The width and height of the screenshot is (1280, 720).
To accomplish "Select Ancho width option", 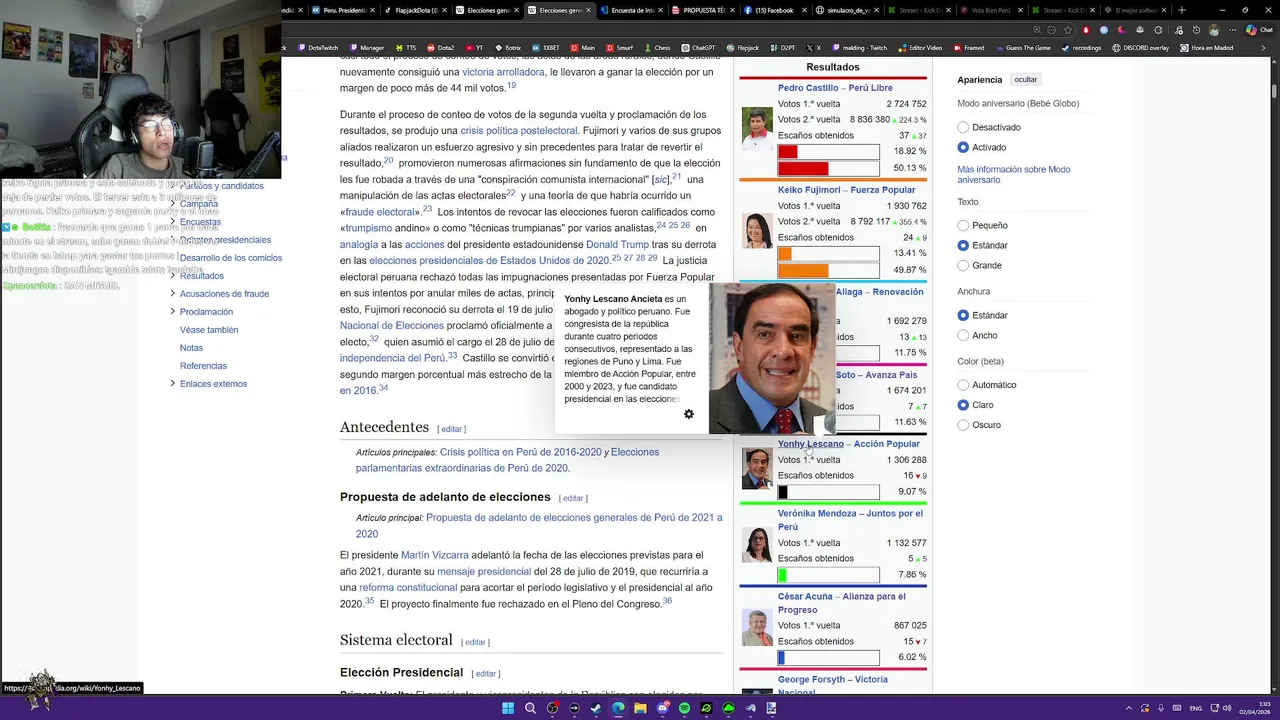I will pos(963,335).
